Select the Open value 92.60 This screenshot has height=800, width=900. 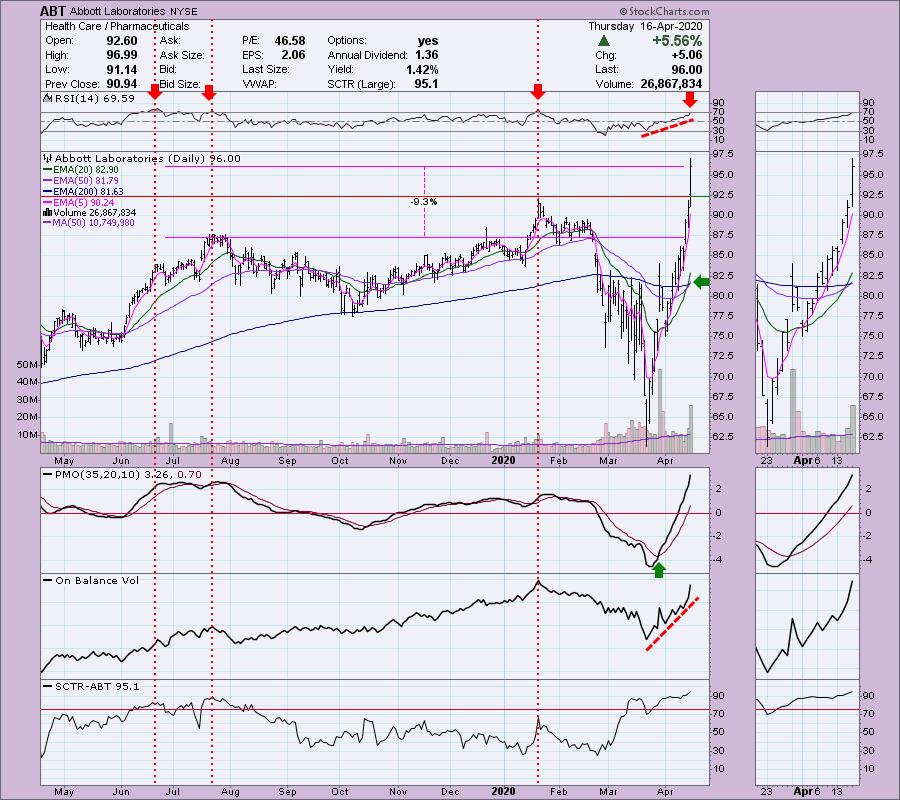click(x=122, y=41)
